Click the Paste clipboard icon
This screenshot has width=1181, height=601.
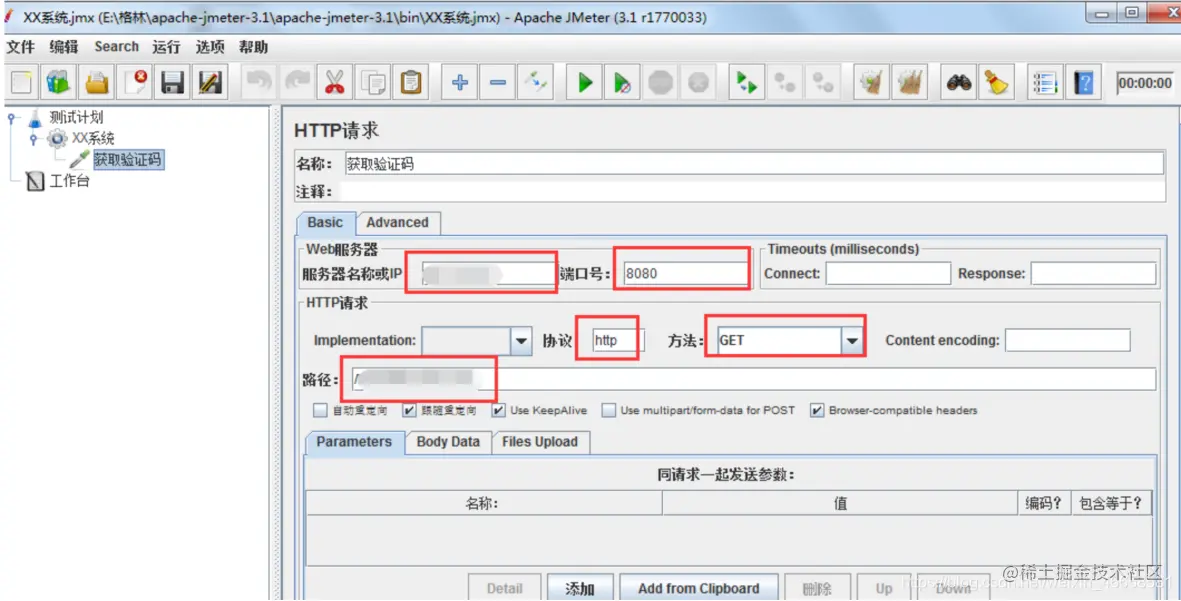coord(411,82)
